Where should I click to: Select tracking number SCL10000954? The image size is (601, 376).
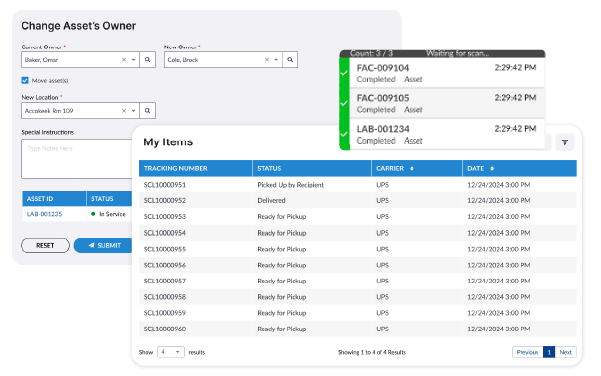click(165, 233)
